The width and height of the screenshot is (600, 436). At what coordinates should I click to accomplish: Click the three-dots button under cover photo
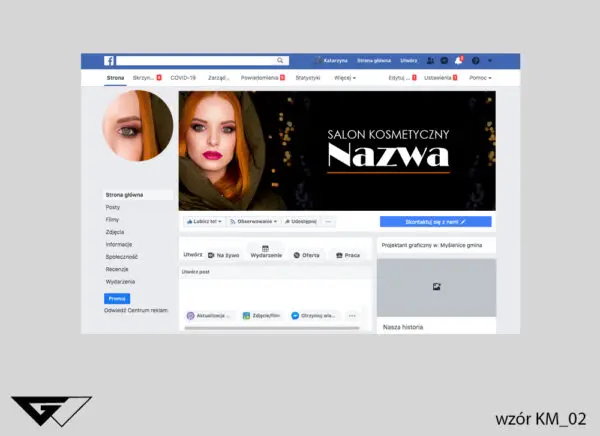tap(329, 221)
